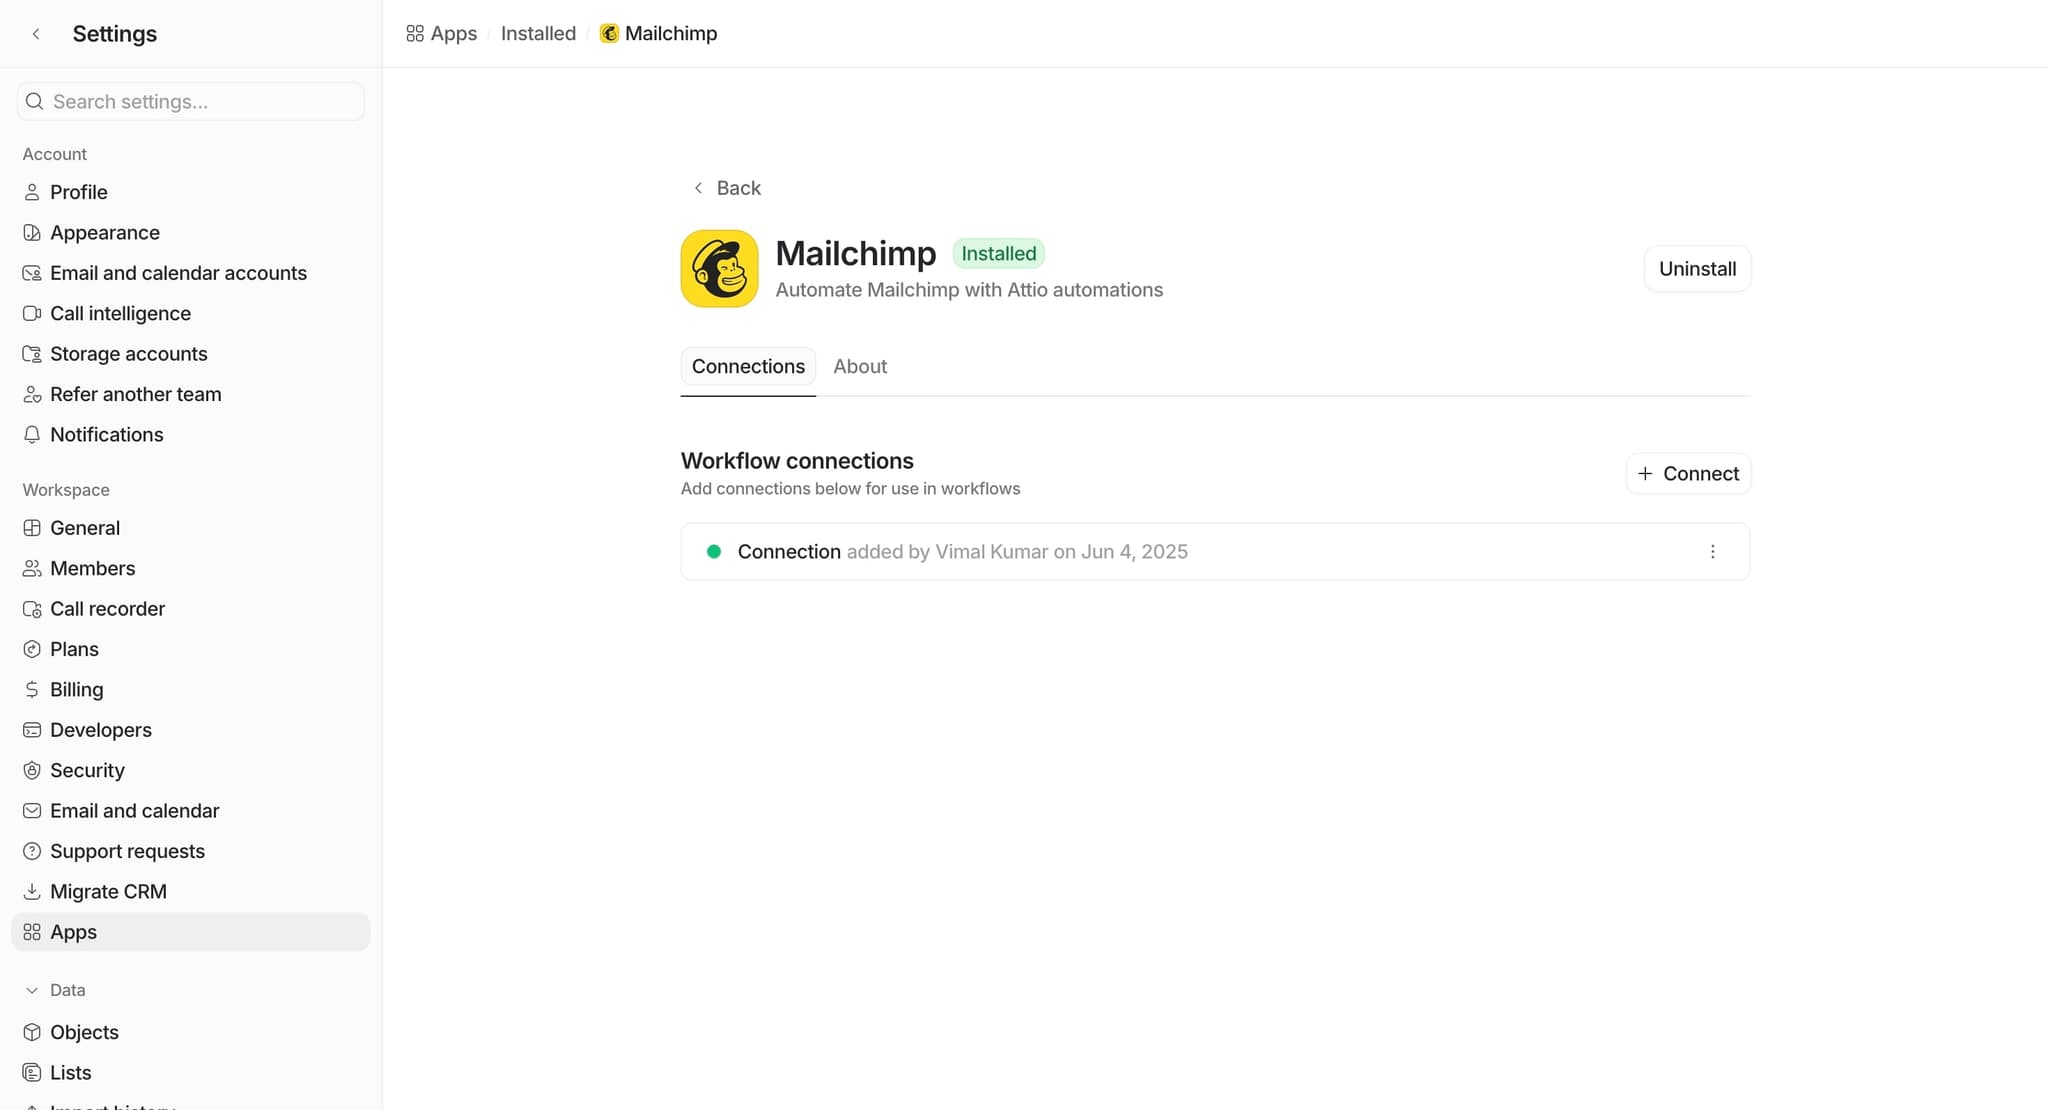Click the Mailchimp app logo thumbnail
The height and width of the screenshot is (1110, 2048).
point(719,268)
